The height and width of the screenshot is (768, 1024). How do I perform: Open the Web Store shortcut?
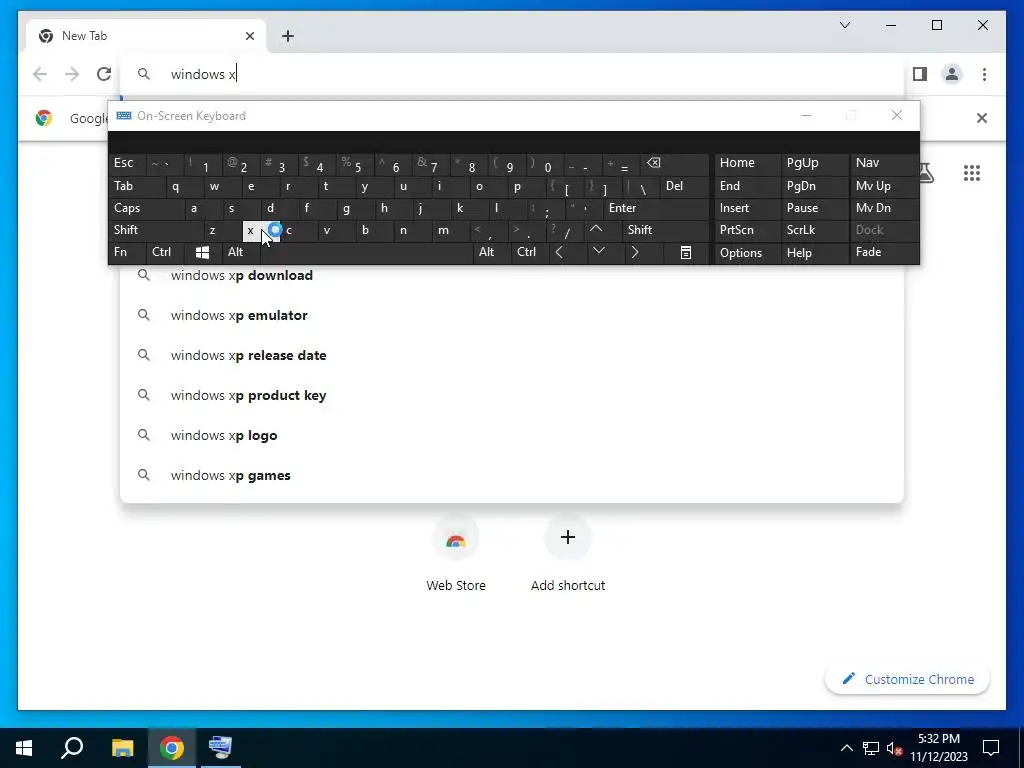456,553
